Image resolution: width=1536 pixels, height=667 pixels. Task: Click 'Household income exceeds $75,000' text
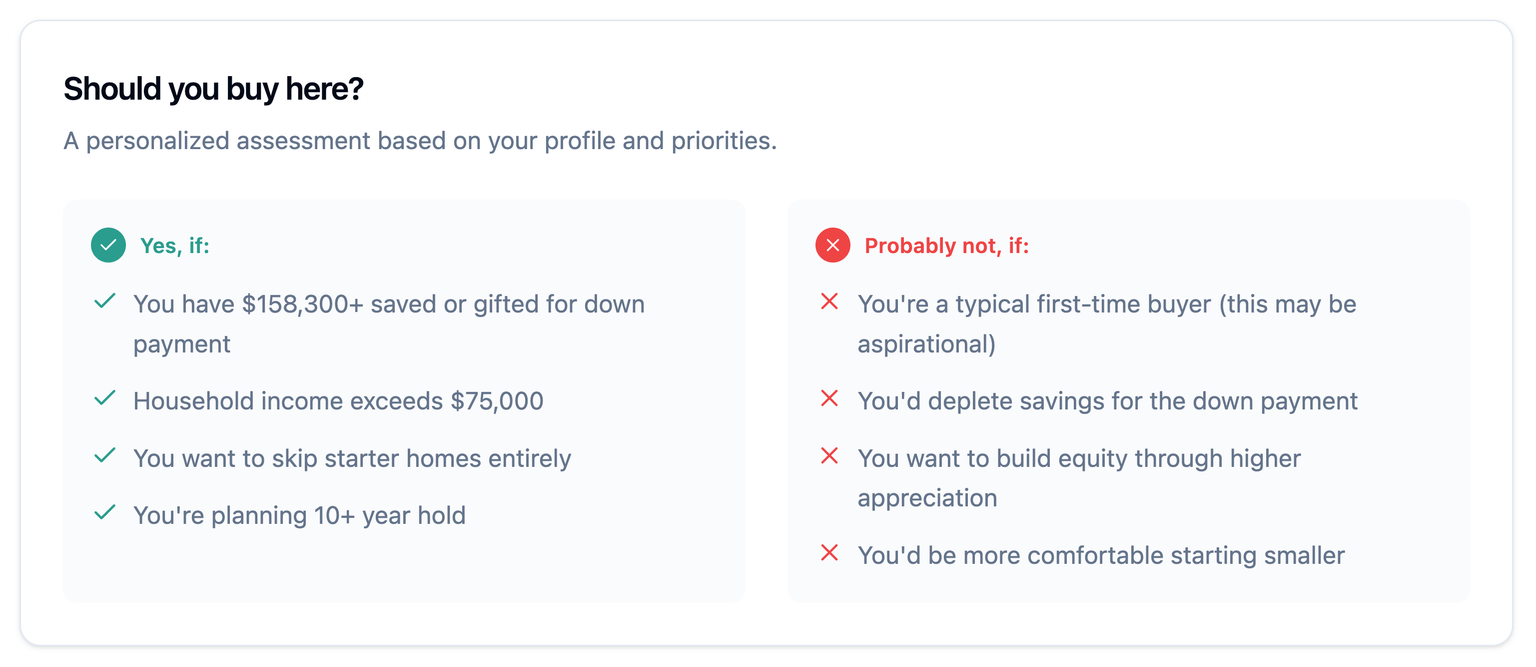point(338,401)
